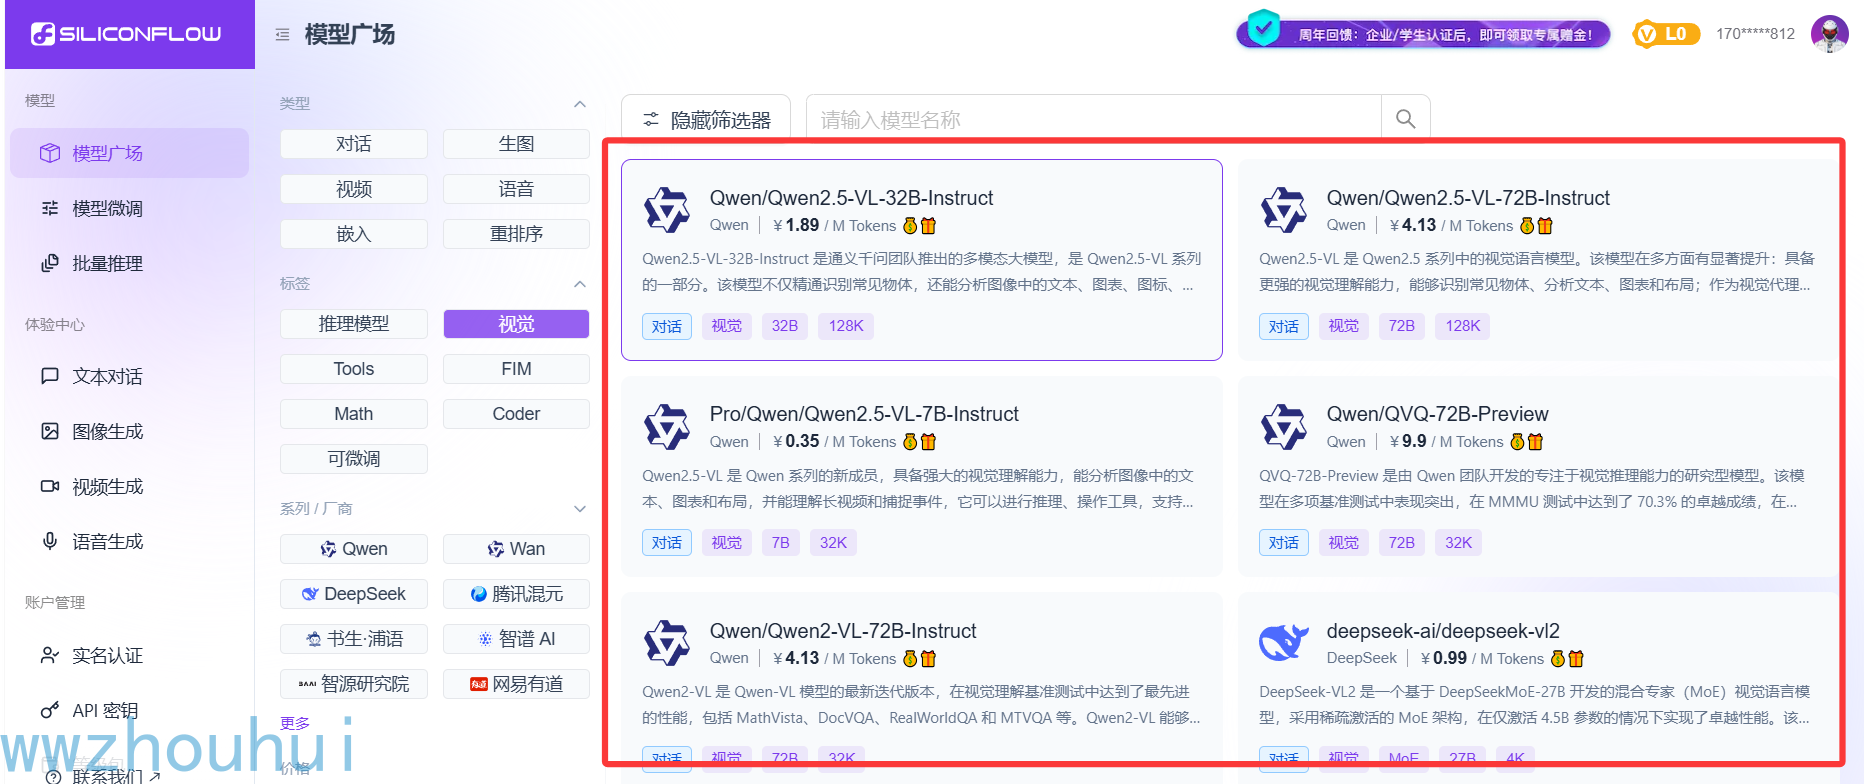Filter by DeepSeek vendor
Screen dimensions: 1864x784
coord(354,594)
